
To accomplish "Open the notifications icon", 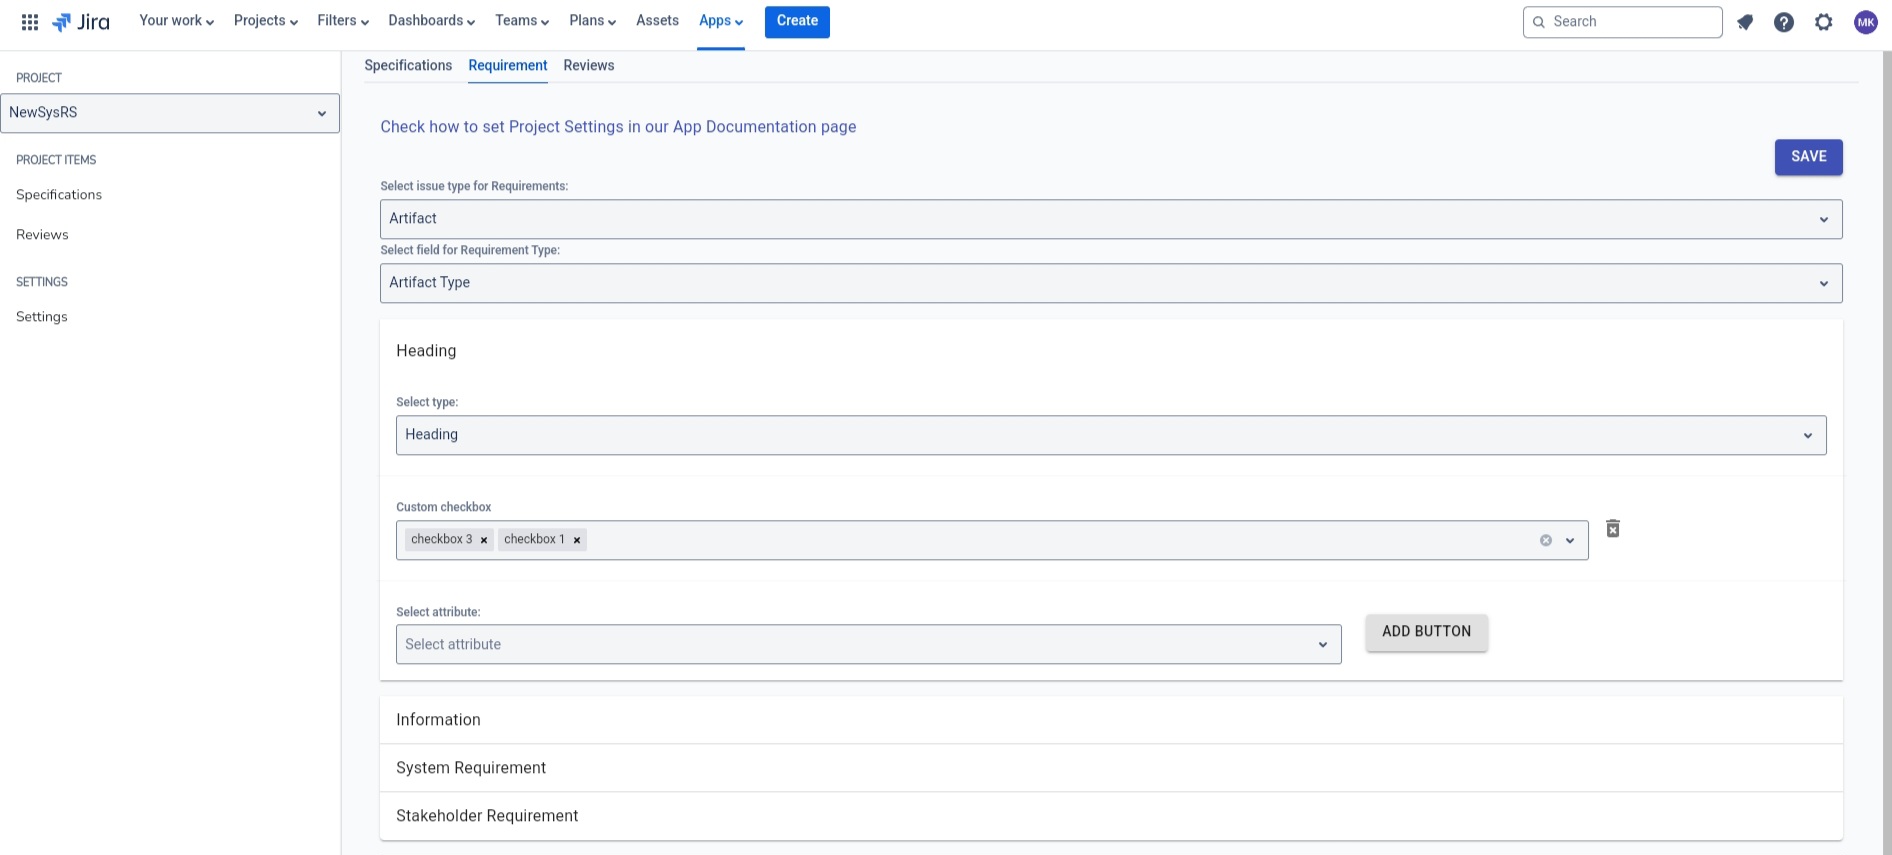I will pos(1745,22).
